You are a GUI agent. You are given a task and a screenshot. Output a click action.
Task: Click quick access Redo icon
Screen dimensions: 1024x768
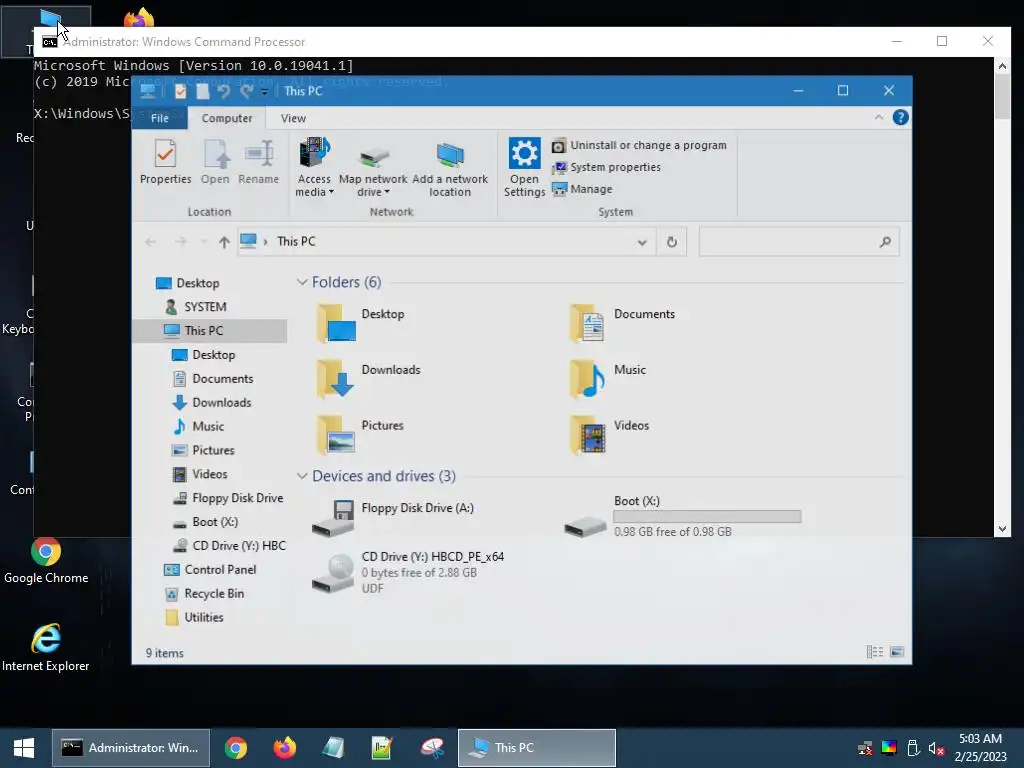(x=246, y=91)
